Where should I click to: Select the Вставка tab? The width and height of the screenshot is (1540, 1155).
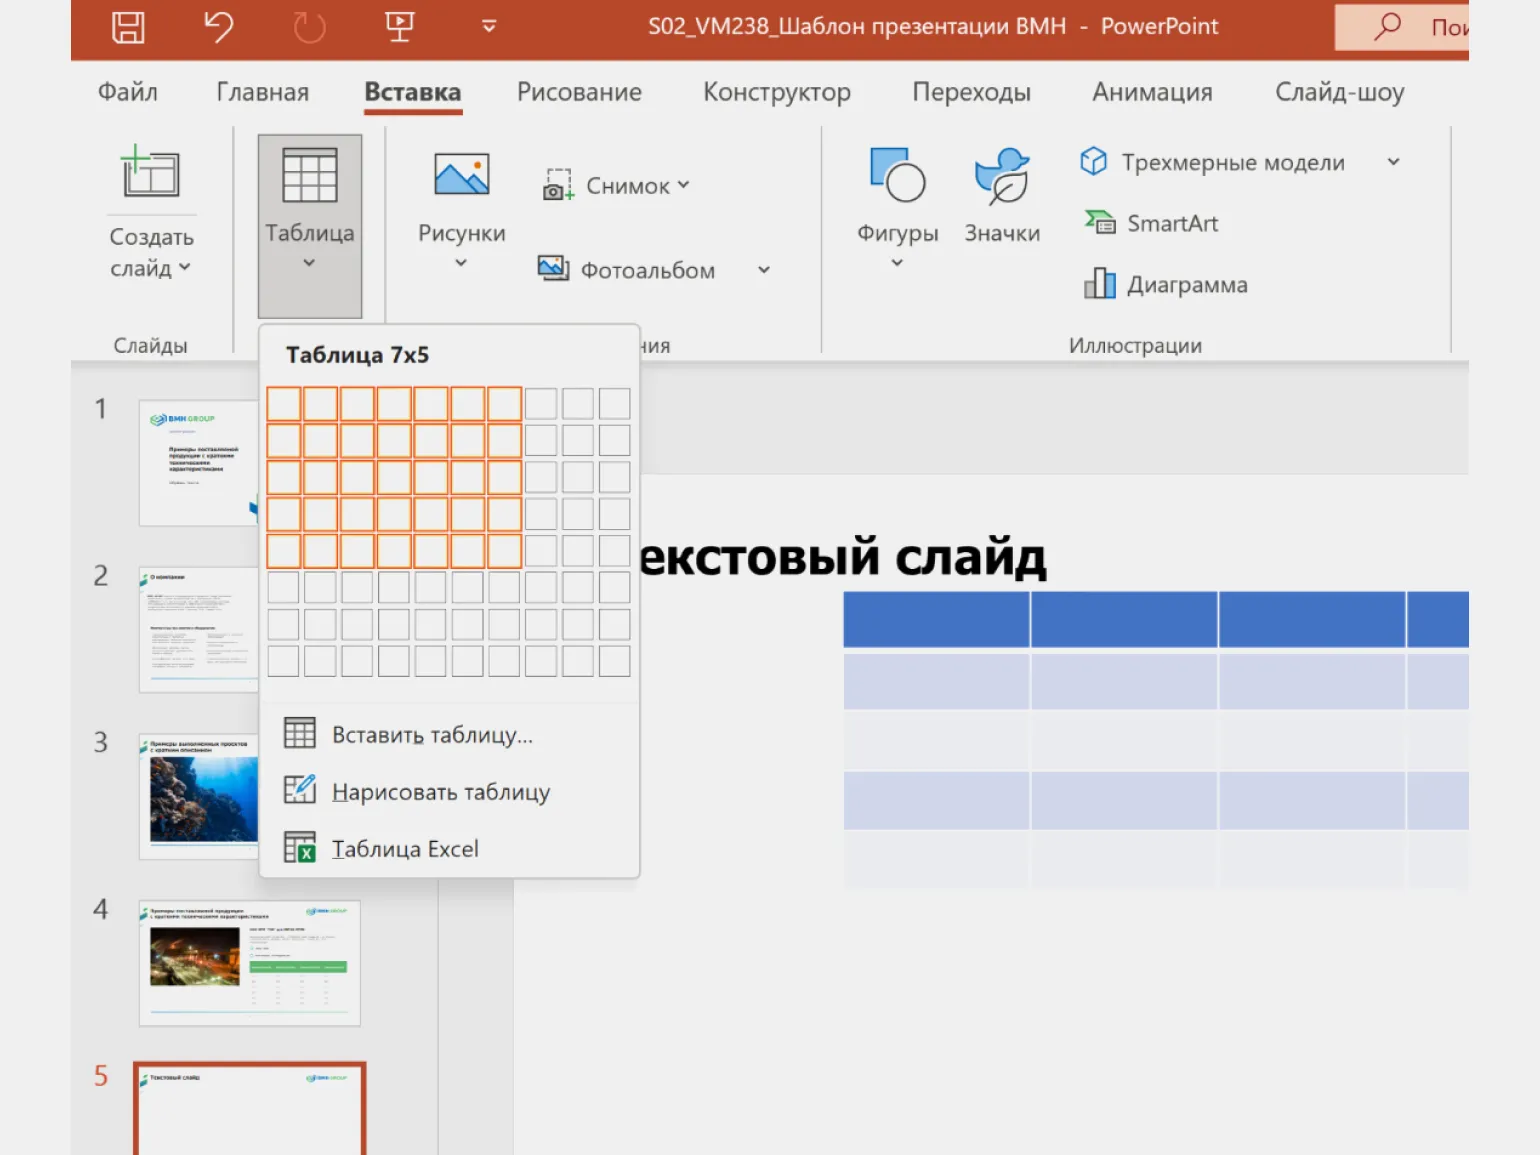(413, 92)
